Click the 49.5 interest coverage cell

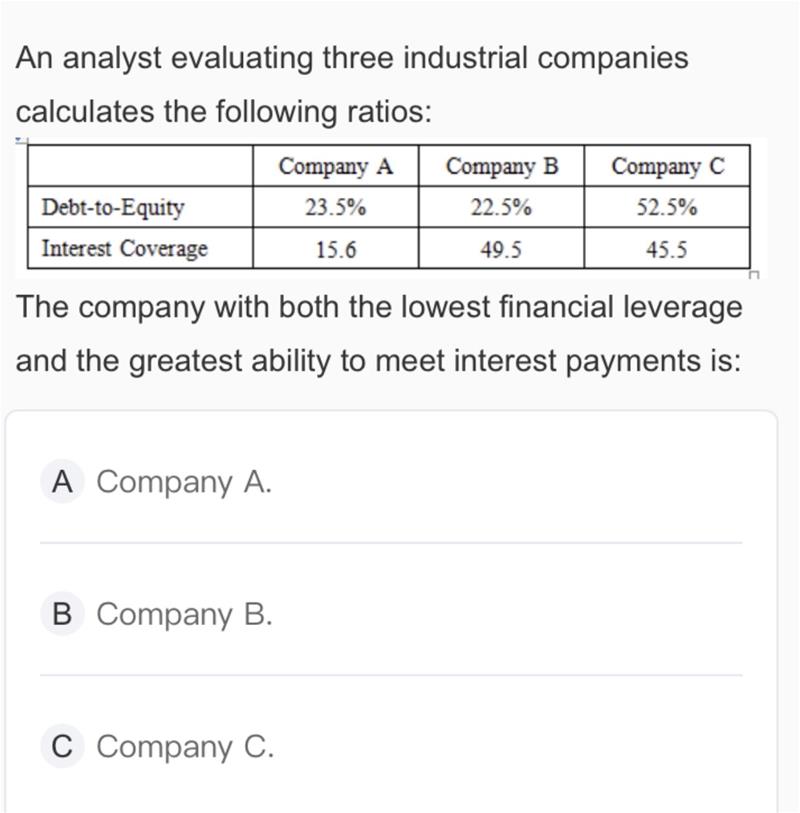[501, 250]
